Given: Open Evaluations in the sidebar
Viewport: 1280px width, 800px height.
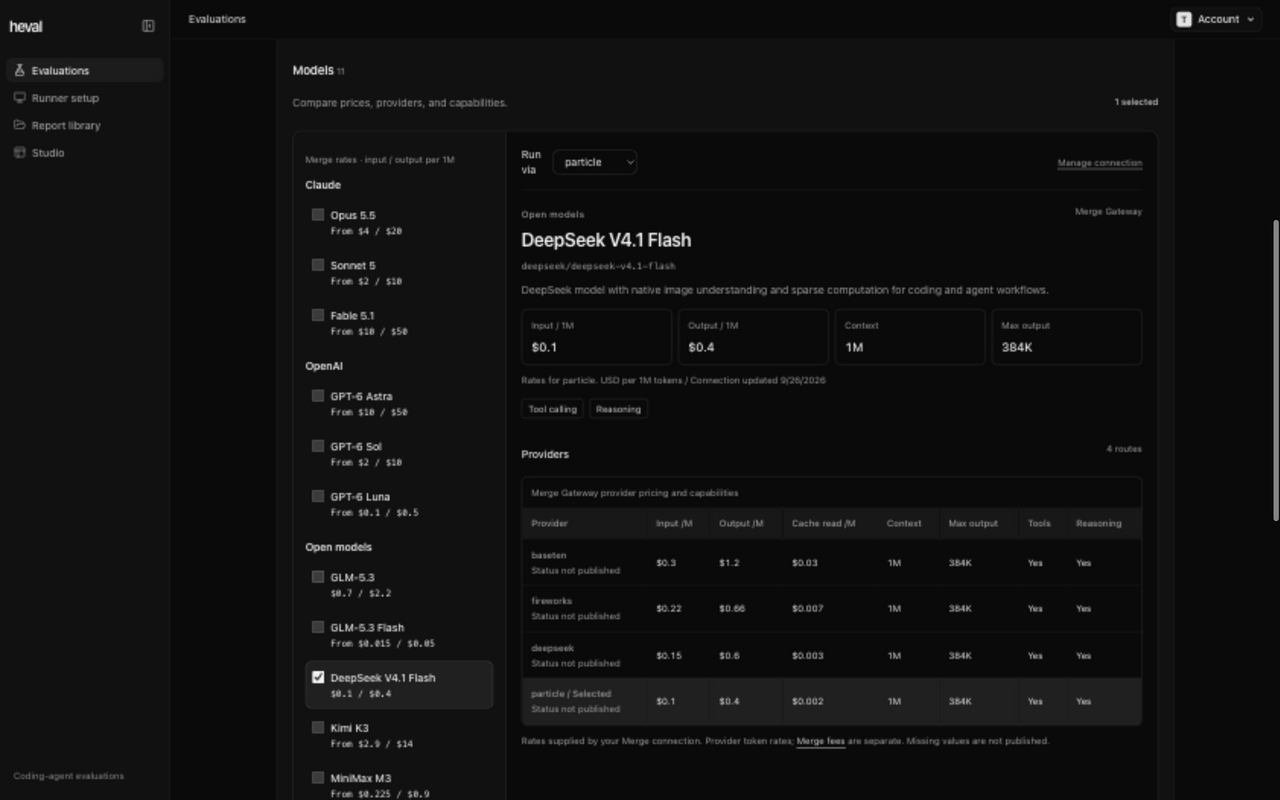Looking at the screenshot, I should pyautogui.click(x=85, y=70).
